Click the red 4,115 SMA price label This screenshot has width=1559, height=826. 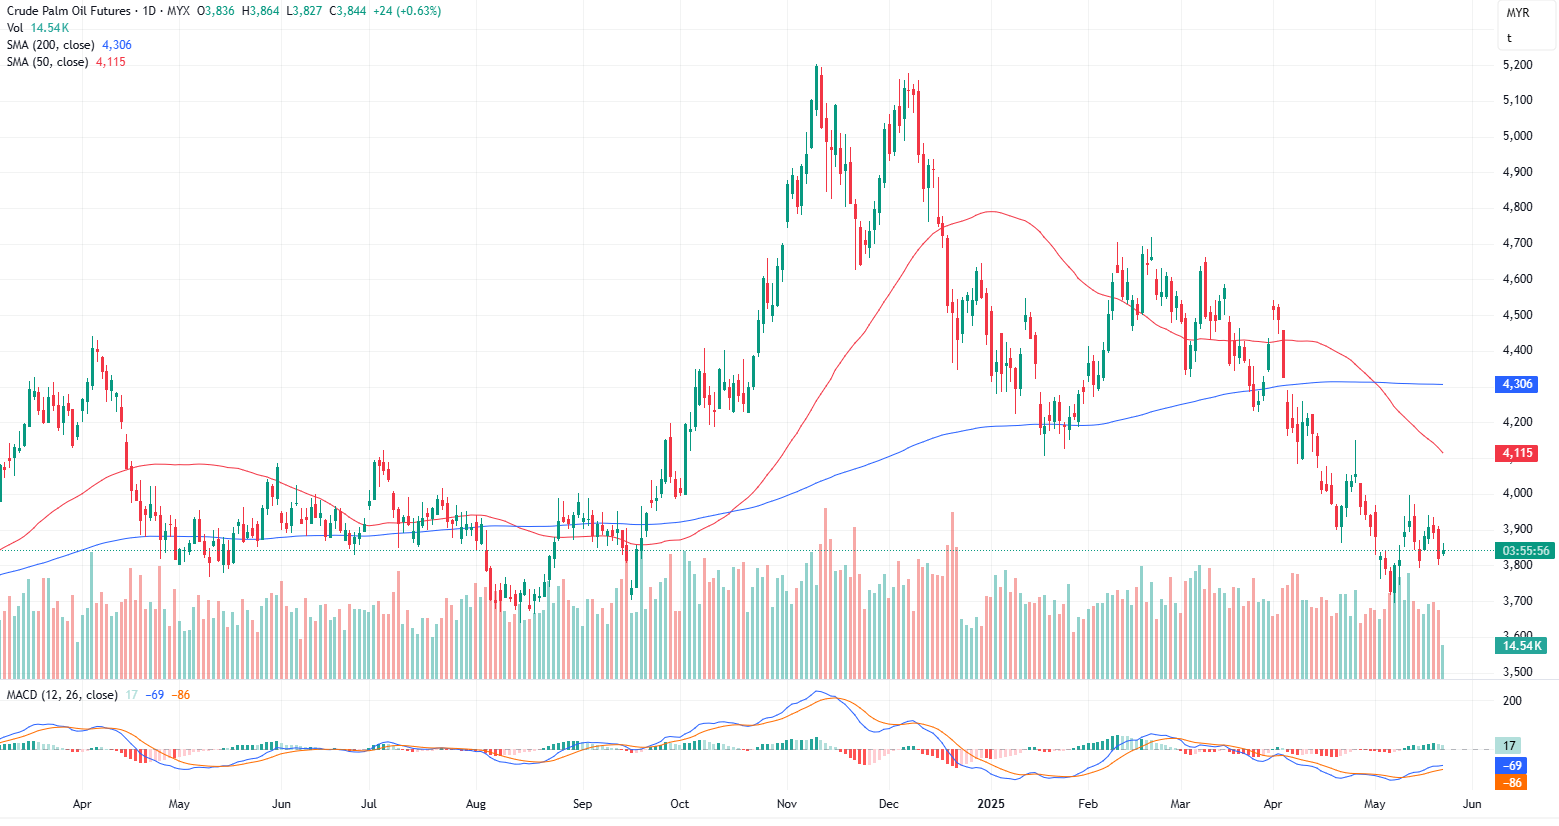point(1517,453)
